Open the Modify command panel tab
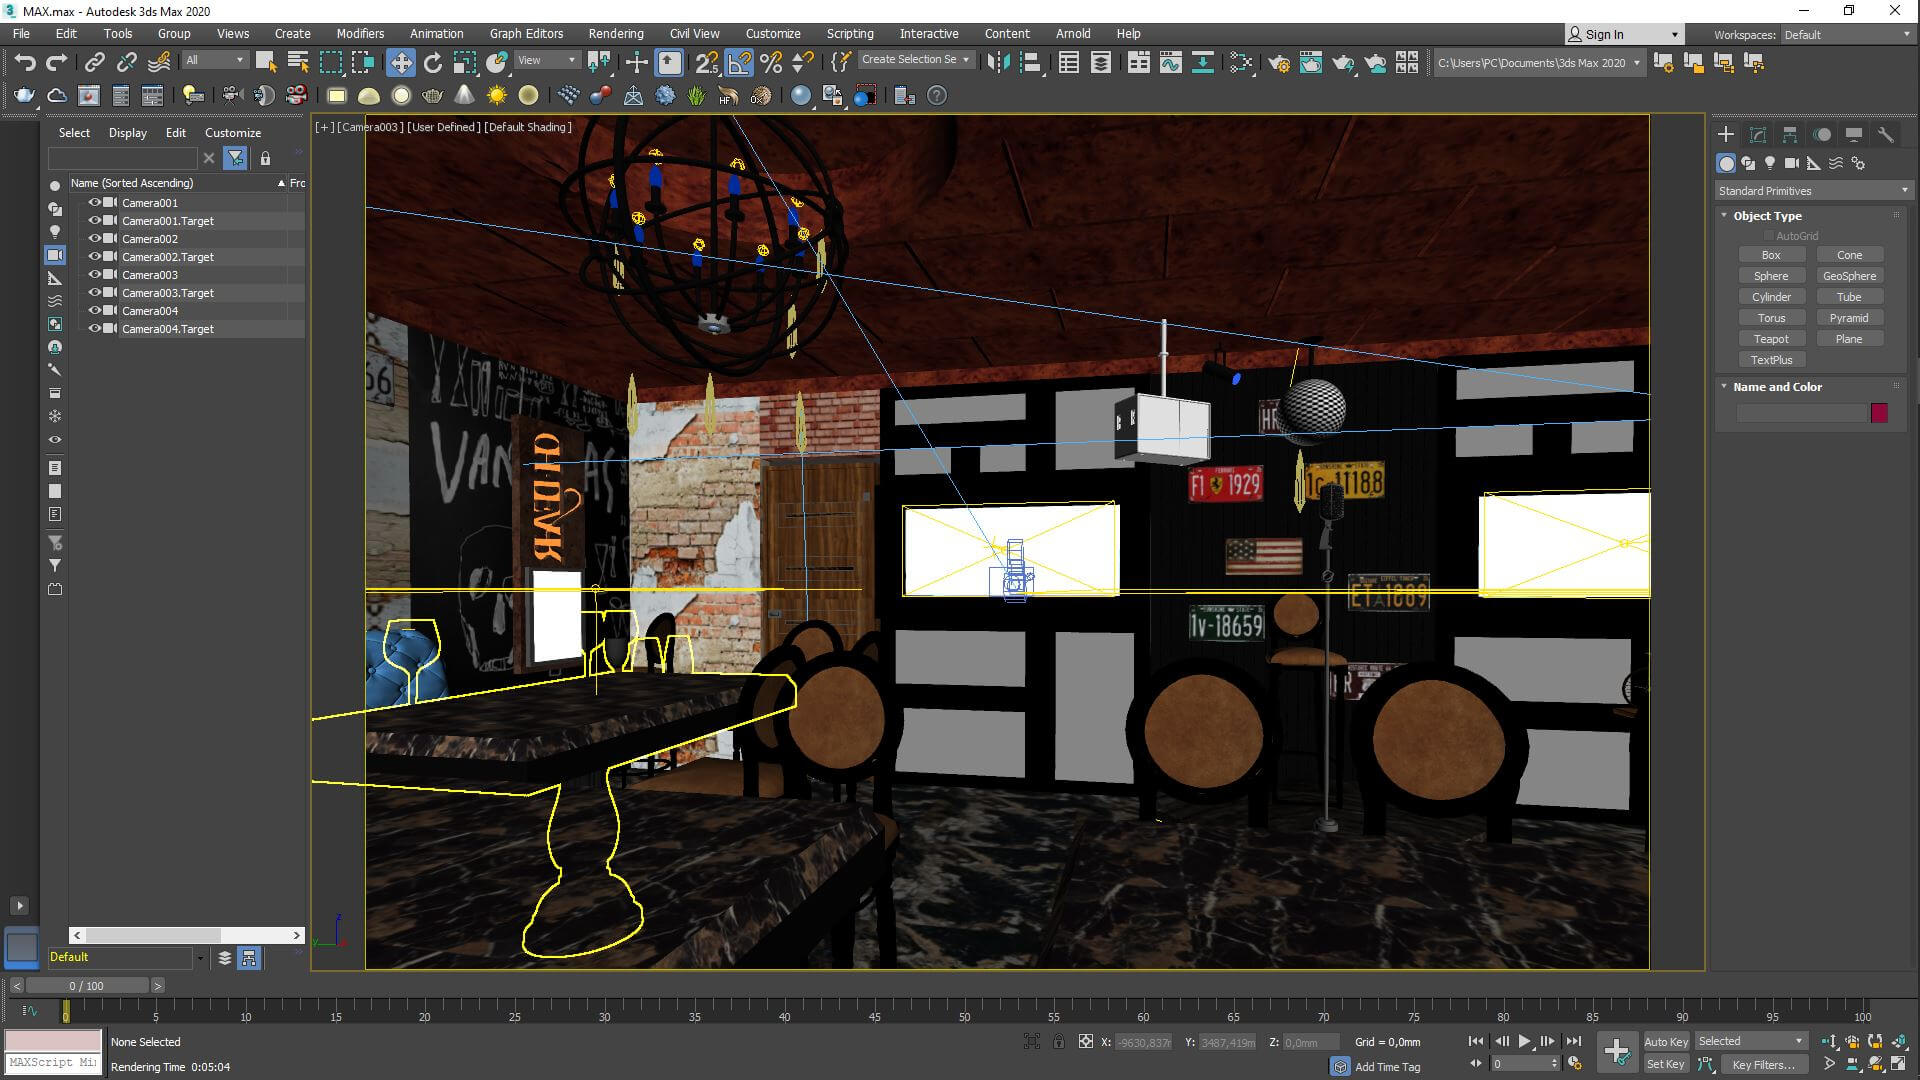The width and height of the screenshot is (1920, 1080). [1757, 134]
